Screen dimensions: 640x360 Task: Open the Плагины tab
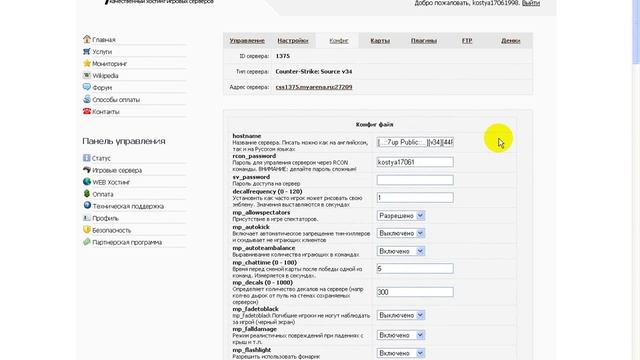click(x=424, y=41)
